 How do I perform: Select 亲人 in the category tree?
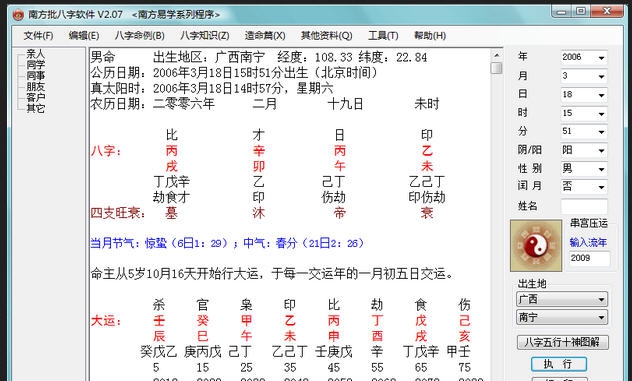pos(35,54)
